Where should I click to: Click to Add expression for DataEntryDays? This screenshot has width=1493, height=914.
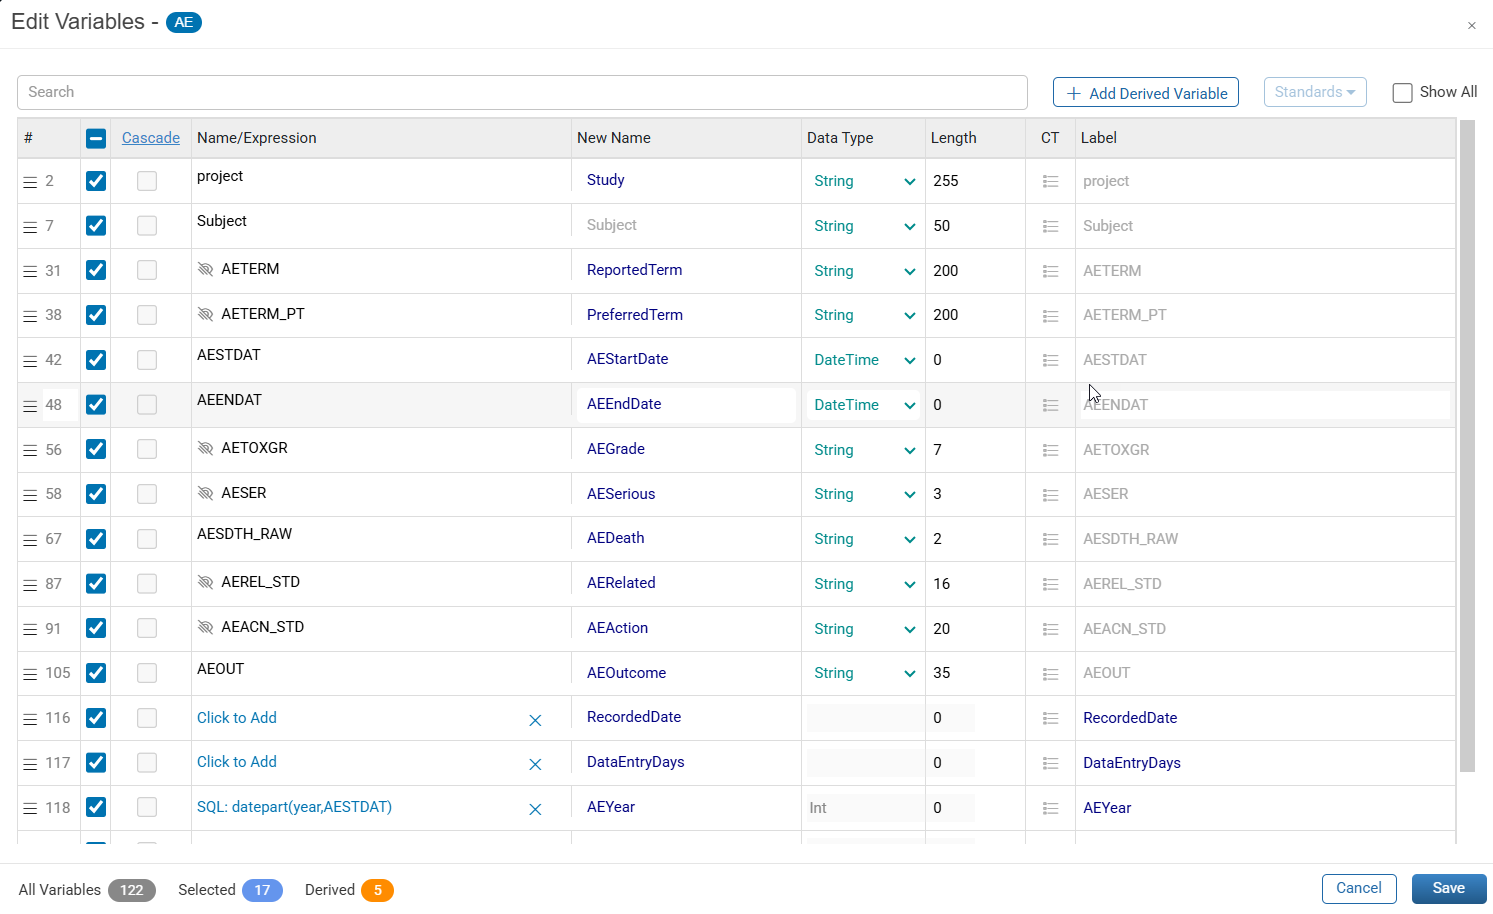tap(237, 762)
